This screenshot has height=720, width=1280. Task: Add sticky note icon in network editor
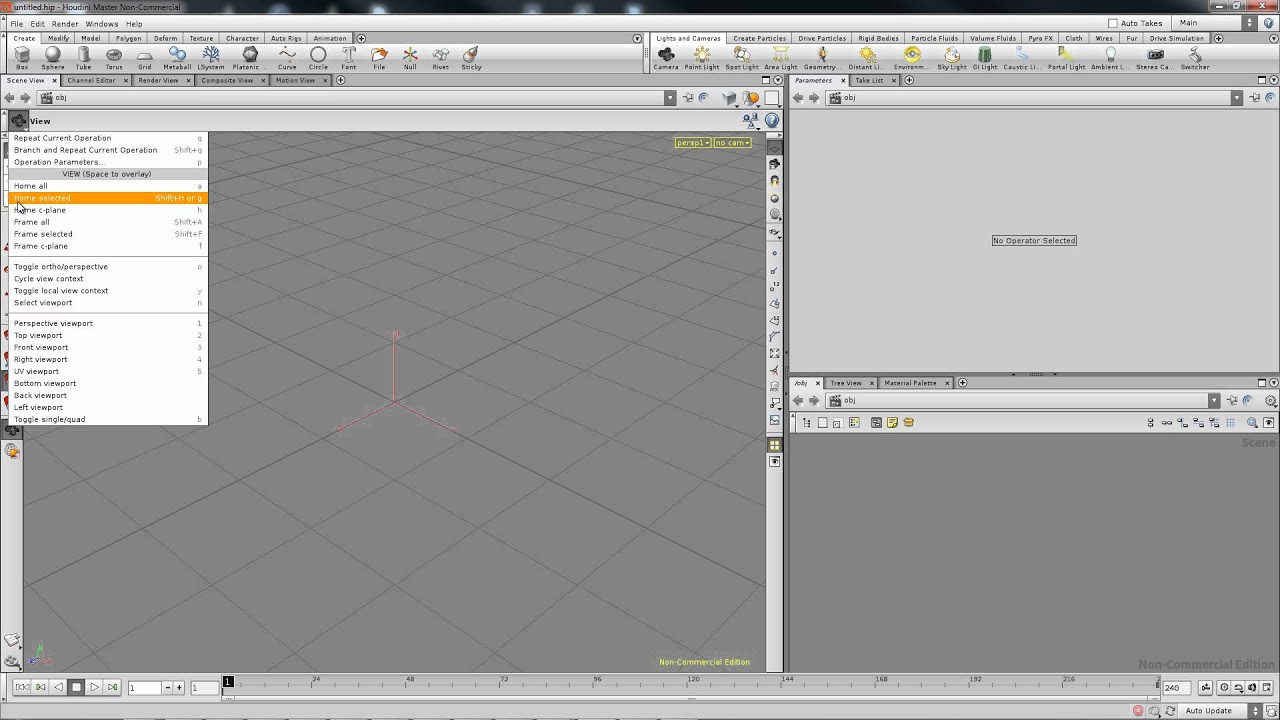(x=892, y=423)
